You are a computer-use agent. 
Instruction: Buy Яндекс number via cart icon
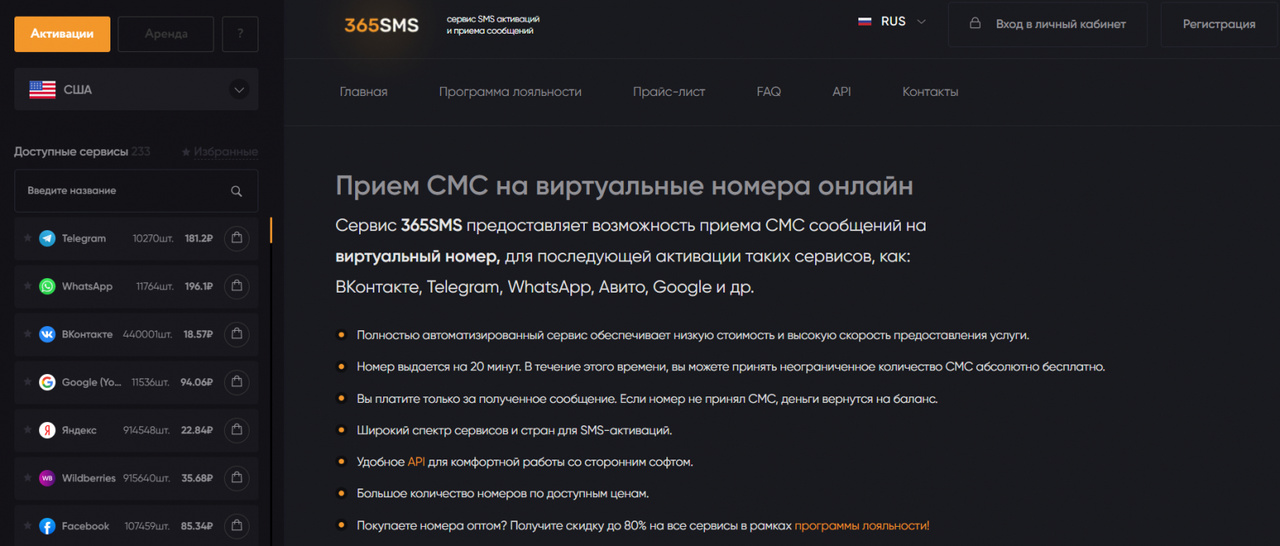[x=236, y=430]
